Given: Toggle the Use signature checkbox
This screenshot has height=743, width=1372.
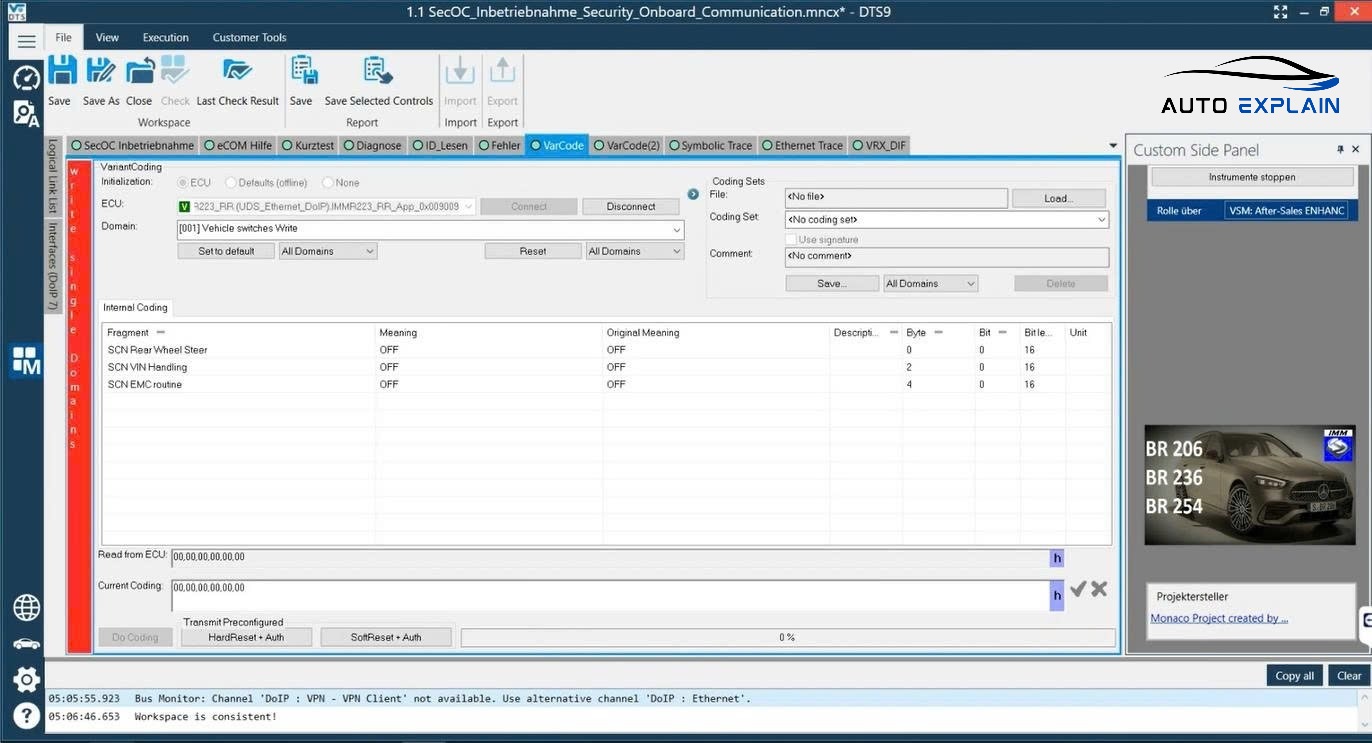Looking at the screenshot, I should (x=791, y=240).
